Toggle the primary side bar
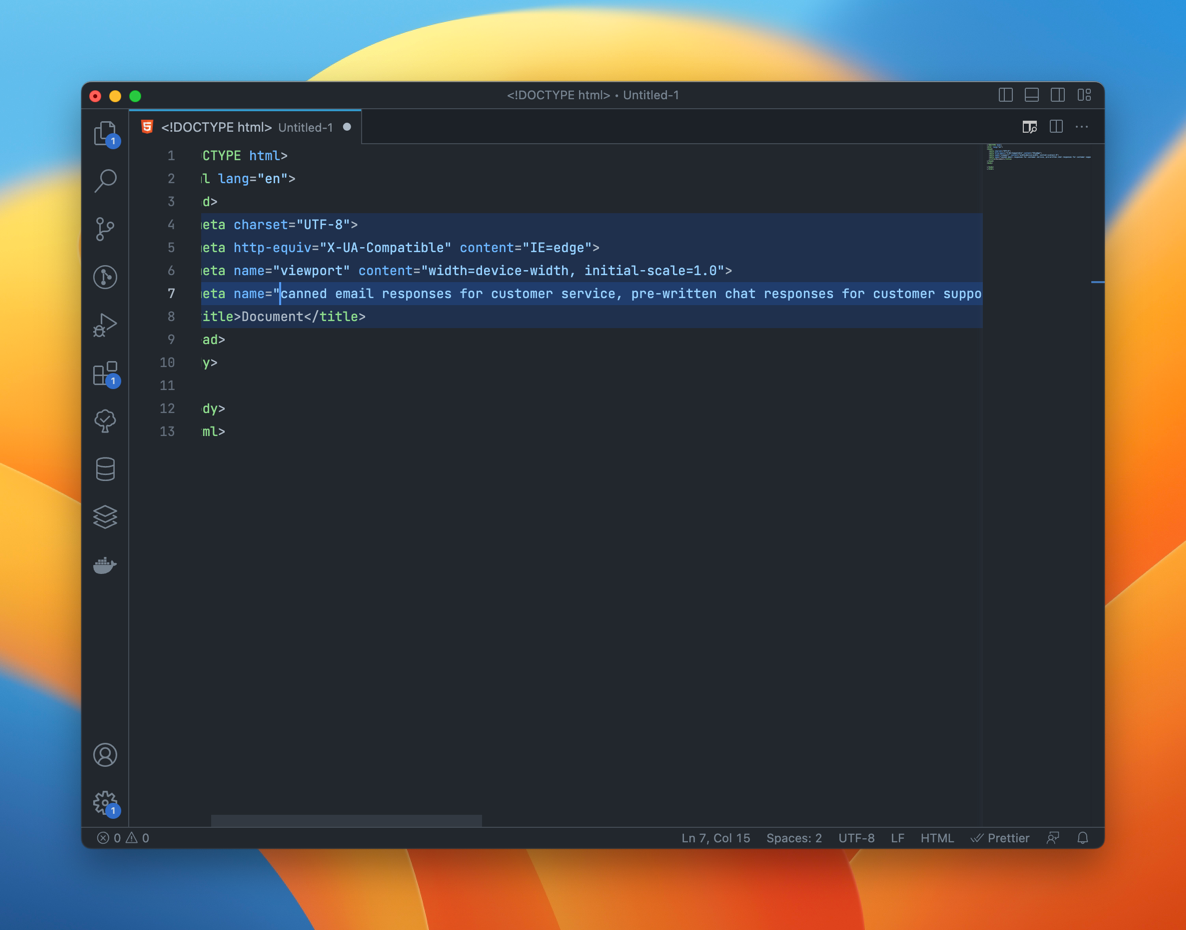The image size is (1186, 930). pyautogui.click(x=1006, y=95)
